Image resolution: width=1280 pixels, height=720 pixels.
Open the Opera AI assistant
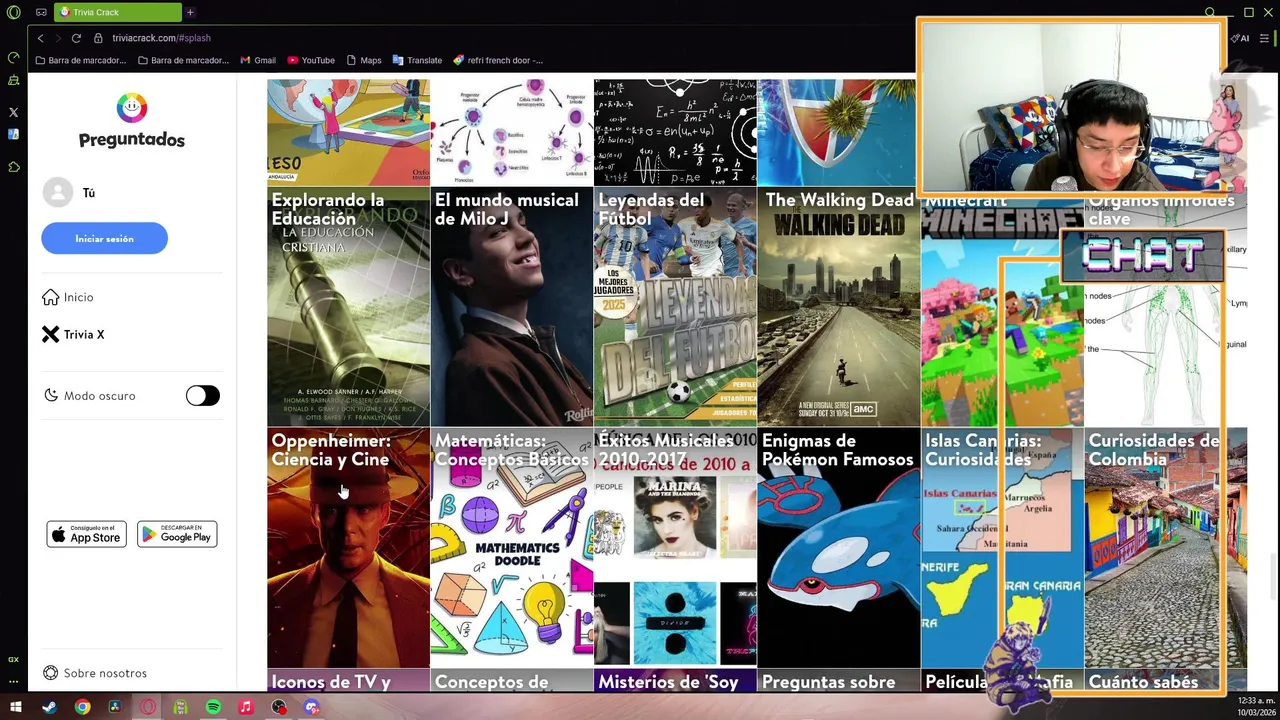1240,38
